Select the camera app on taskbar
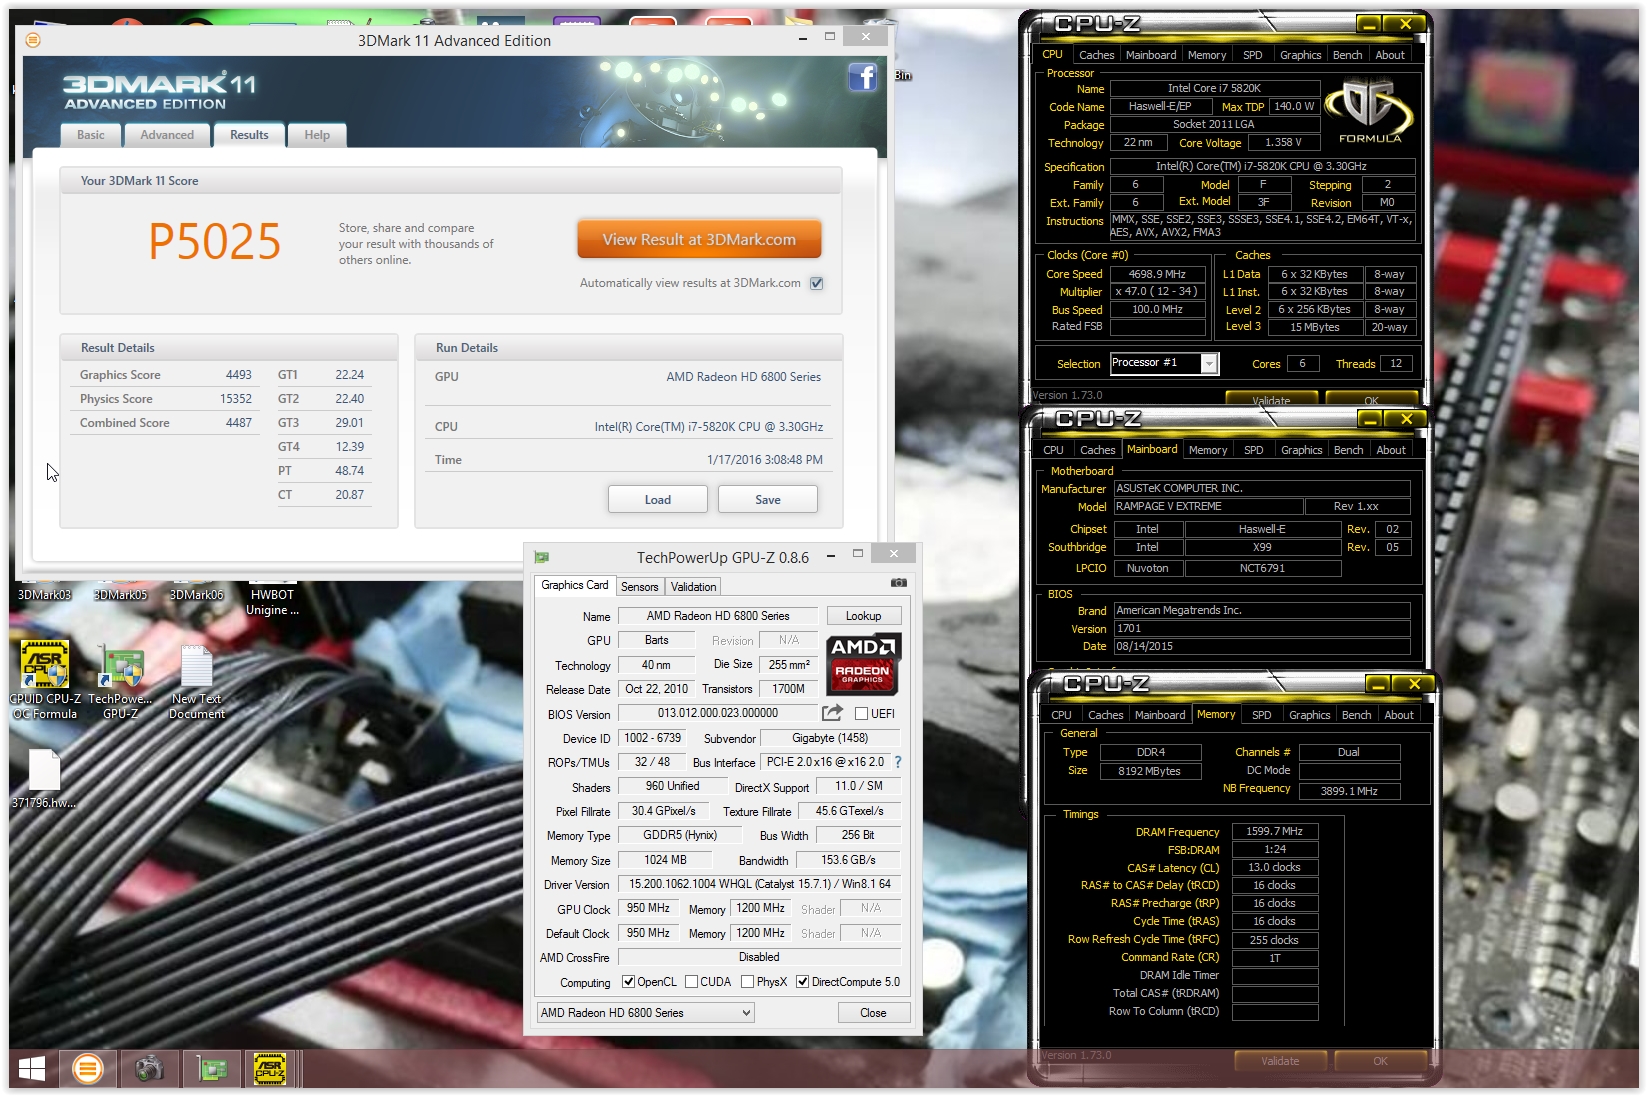The width and height of the screenshot is (1647, 1096). (x=149, y=1069)
